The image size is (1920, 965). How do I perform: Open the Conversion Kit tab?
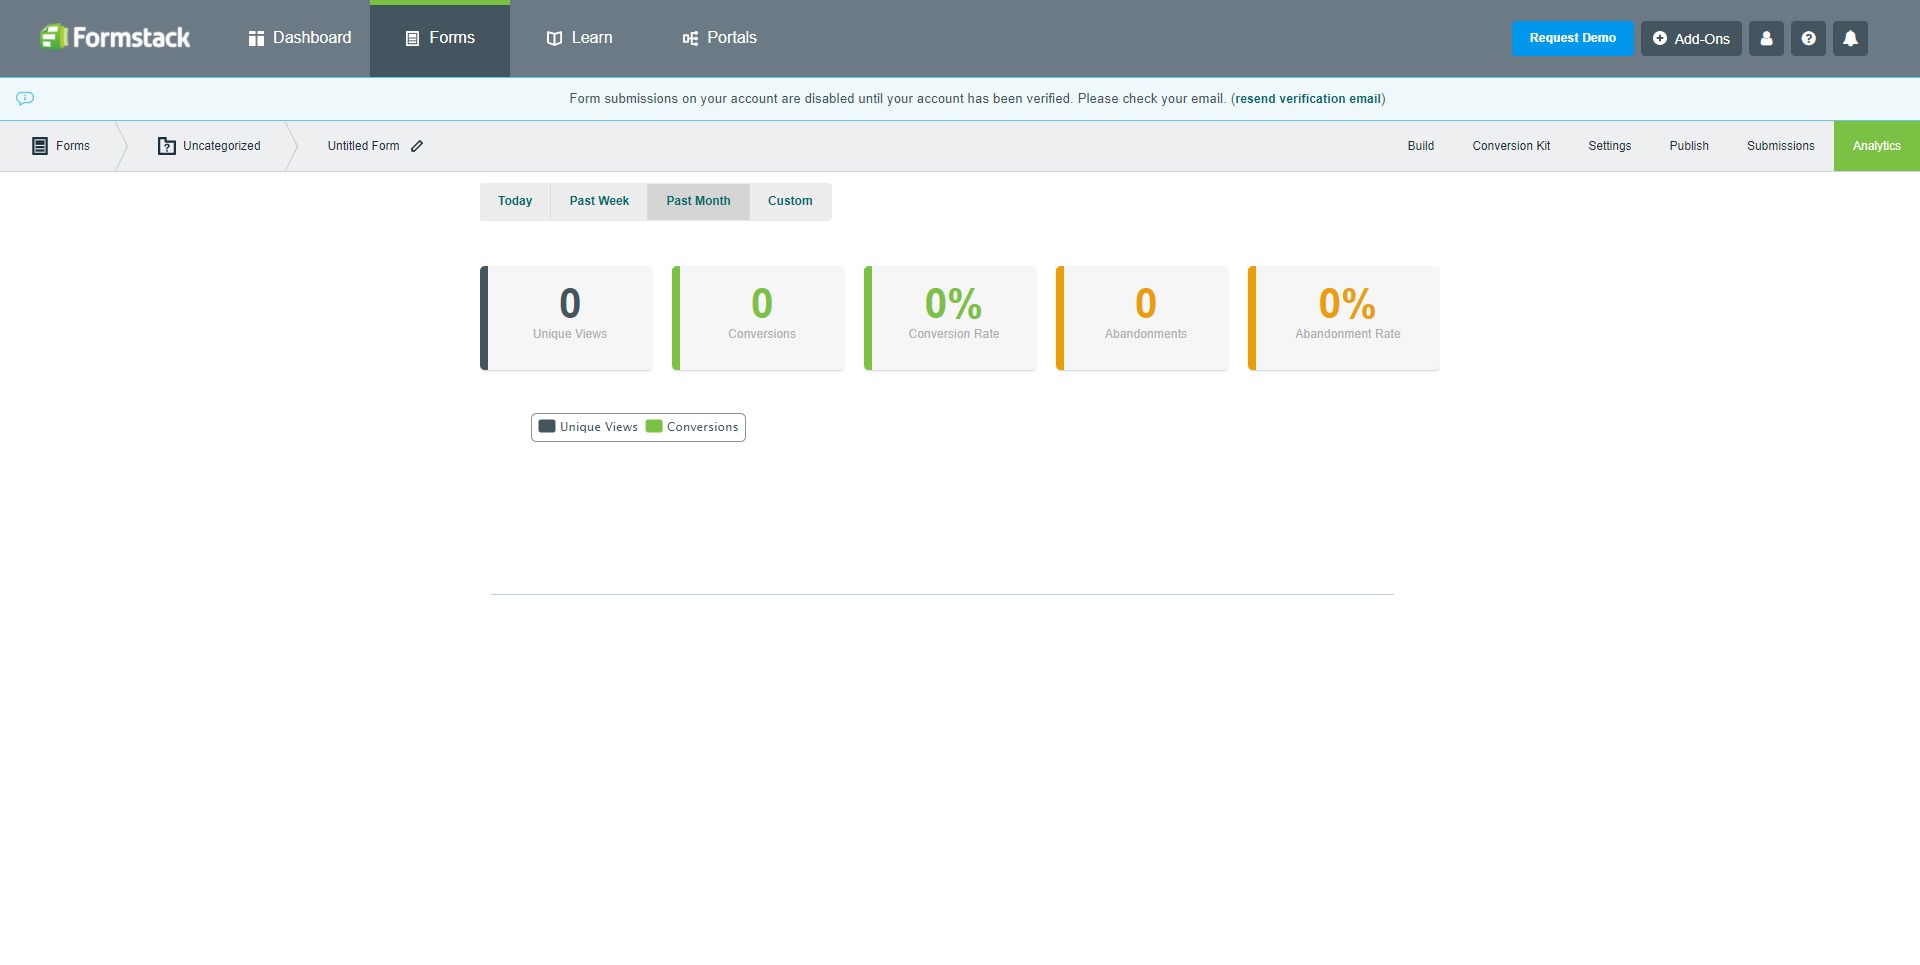coord(1511,146)
